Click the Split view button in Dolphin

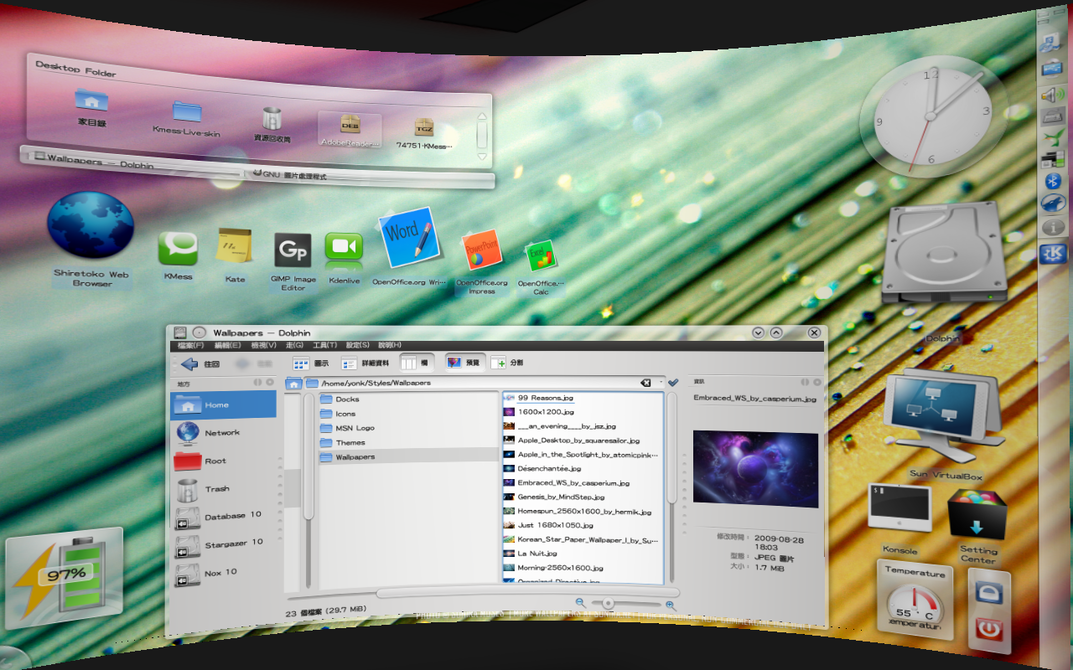pos(507,363)
